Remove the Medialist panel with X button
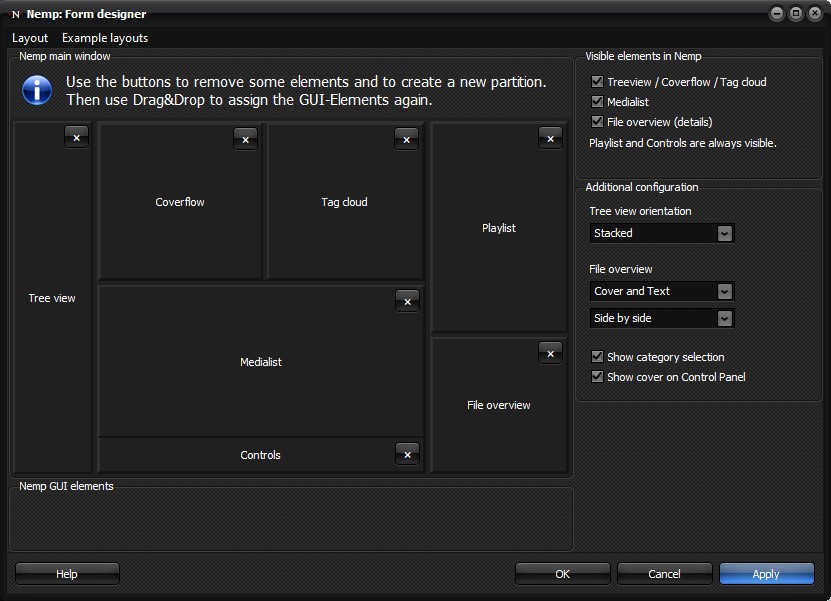This screenshot has height=601, width=831. pos(407,301)
